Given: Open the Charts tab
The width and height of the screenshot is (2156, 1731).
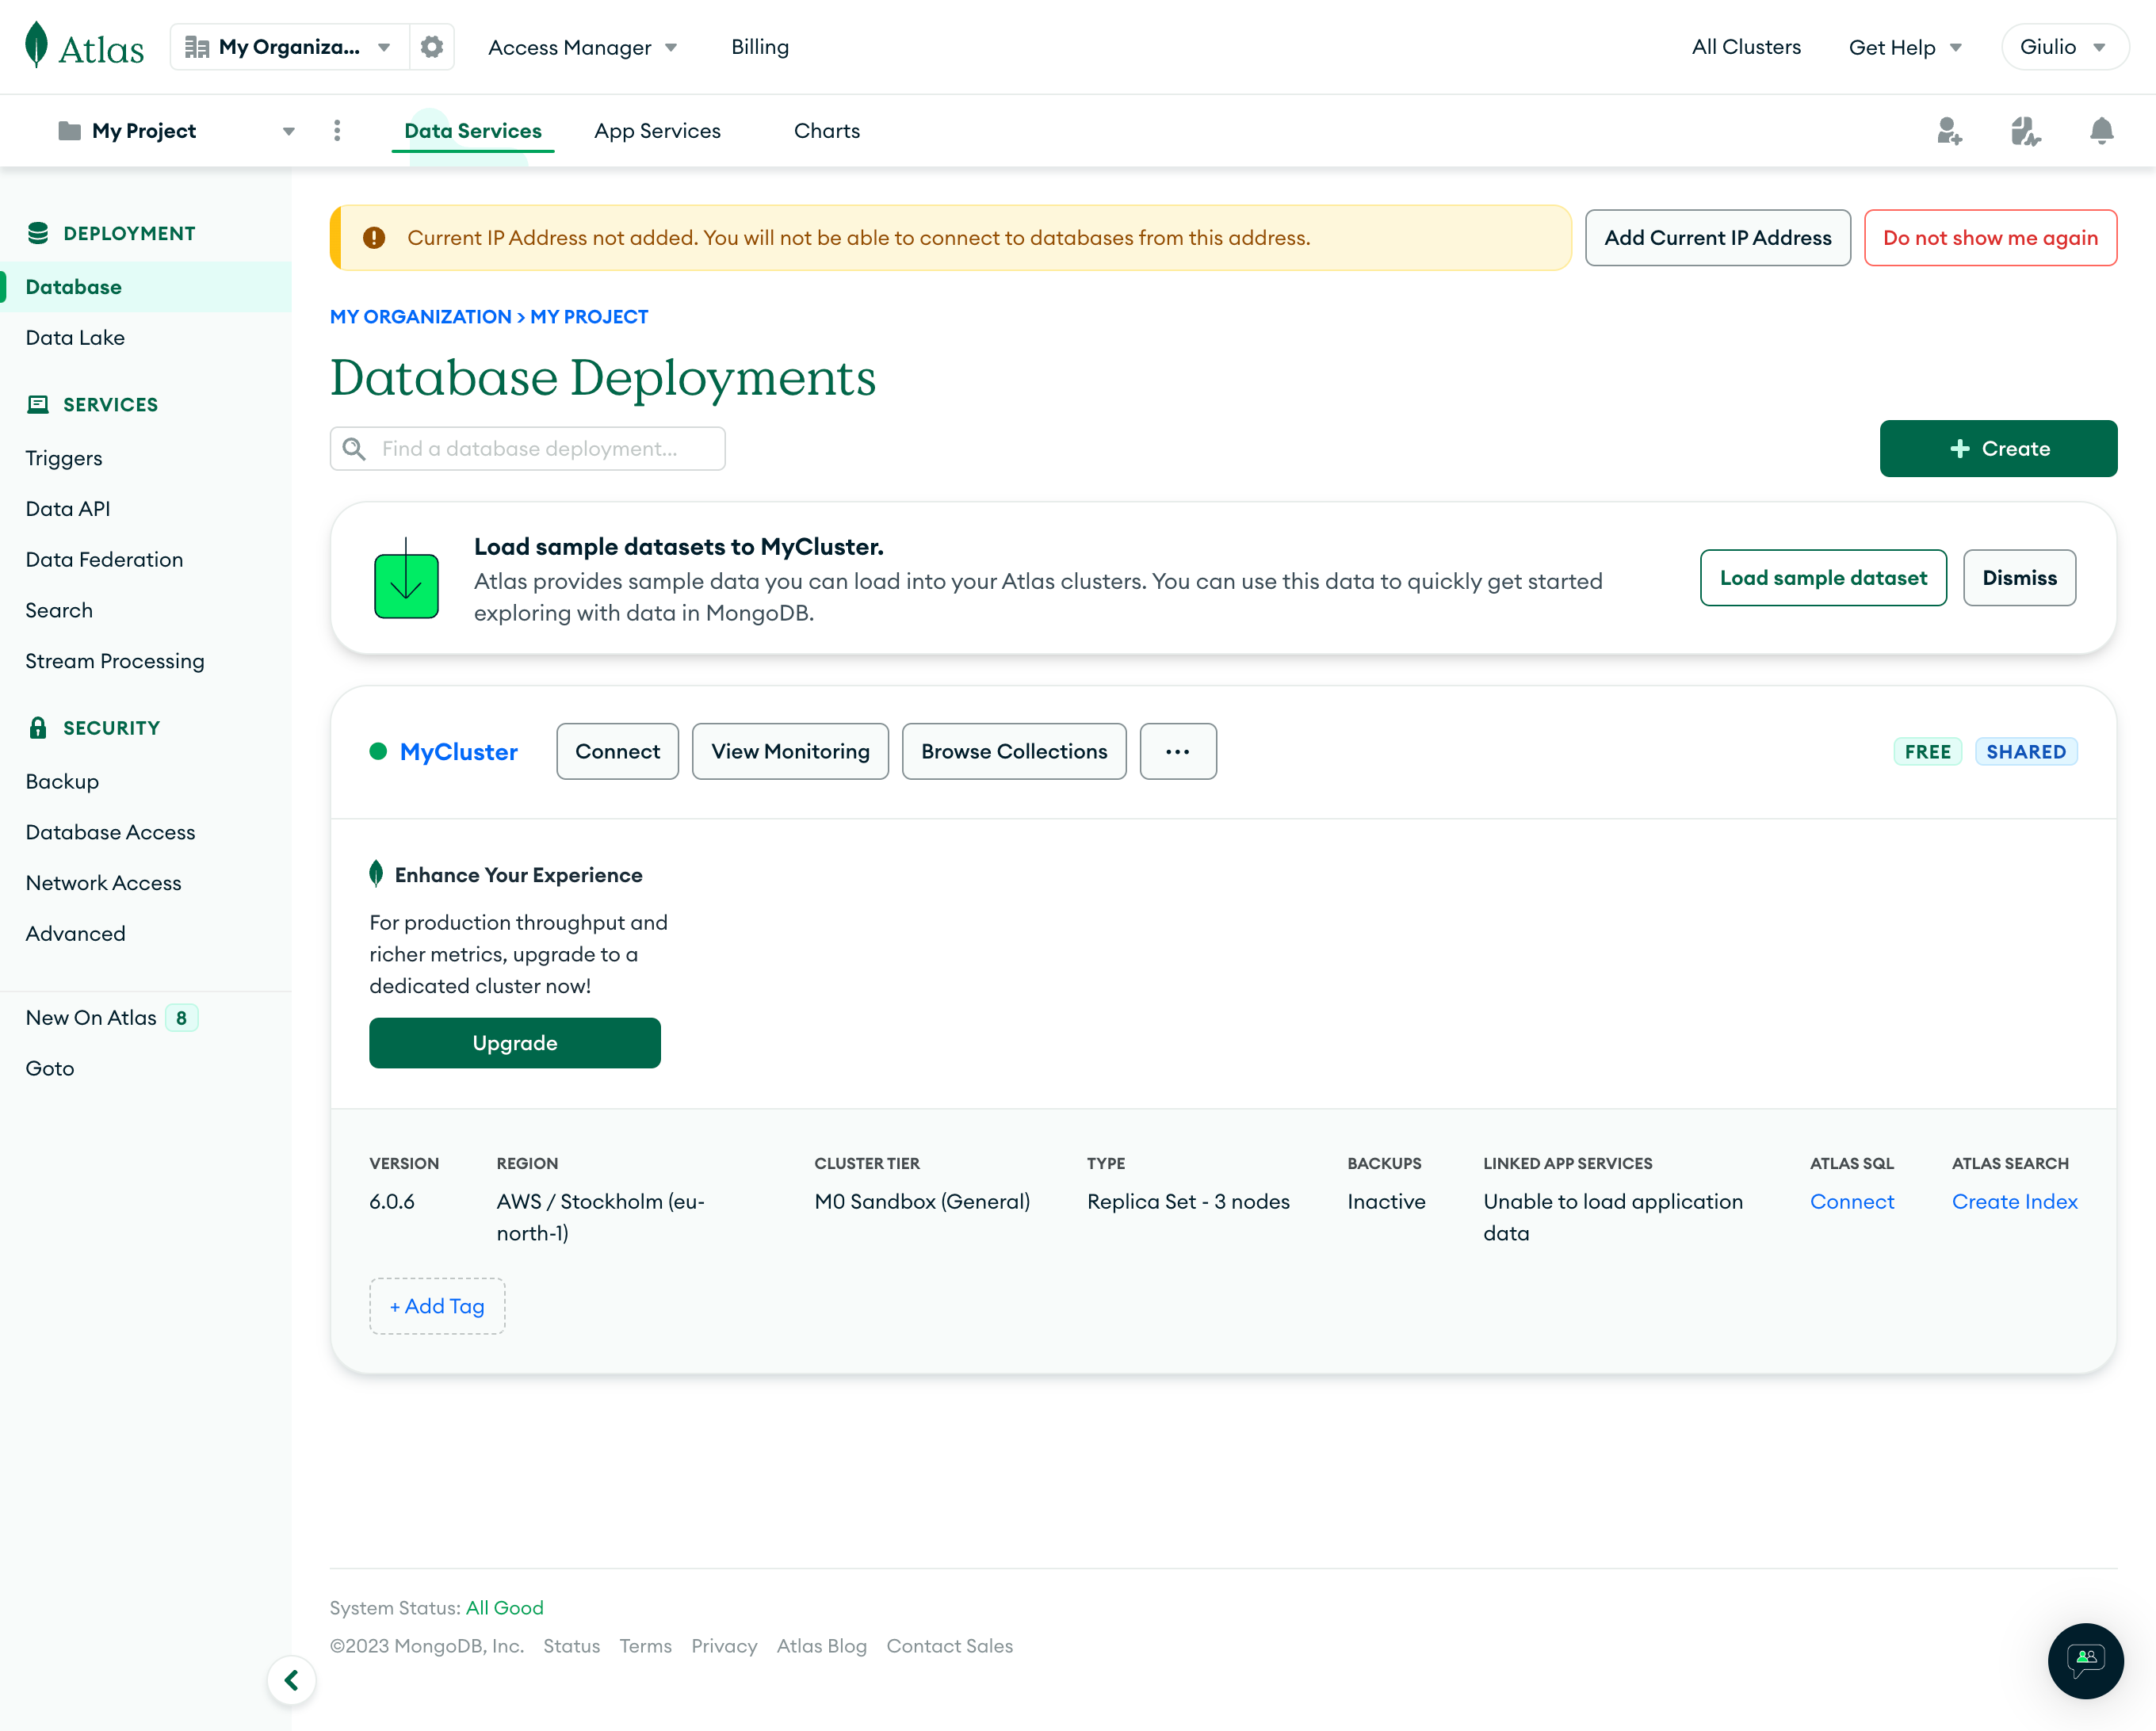Looking at the screenshot, I should point(827,130).
